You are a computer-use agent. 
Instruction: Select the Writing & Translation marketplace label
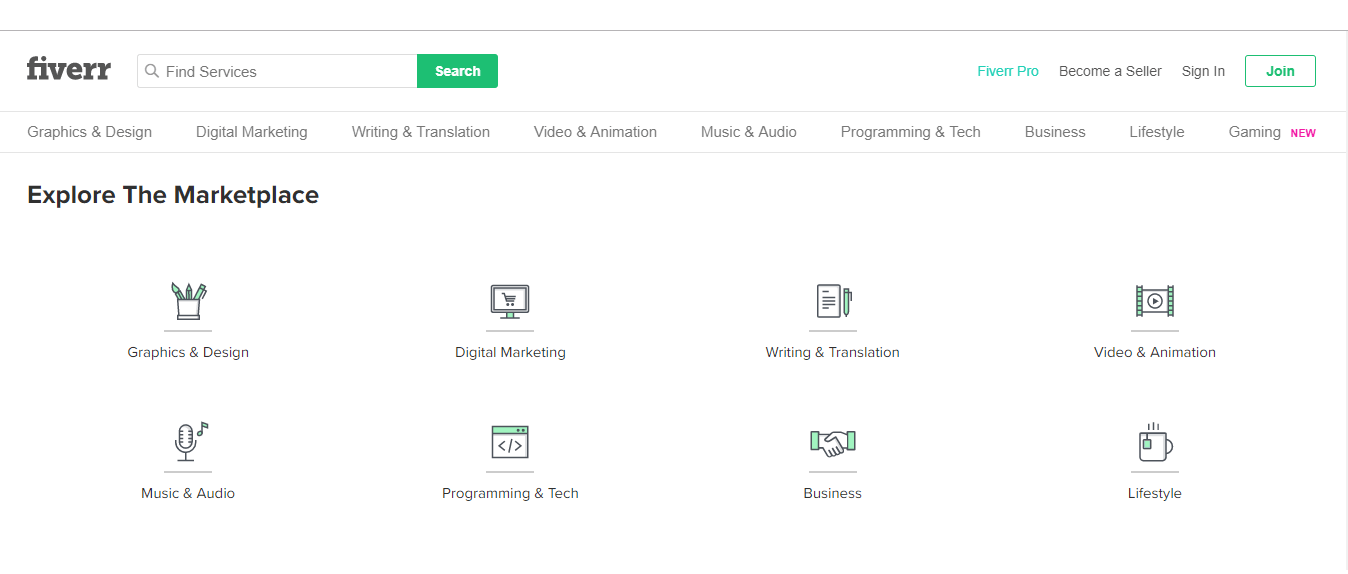pyautogui.click(x=833, y=352)
